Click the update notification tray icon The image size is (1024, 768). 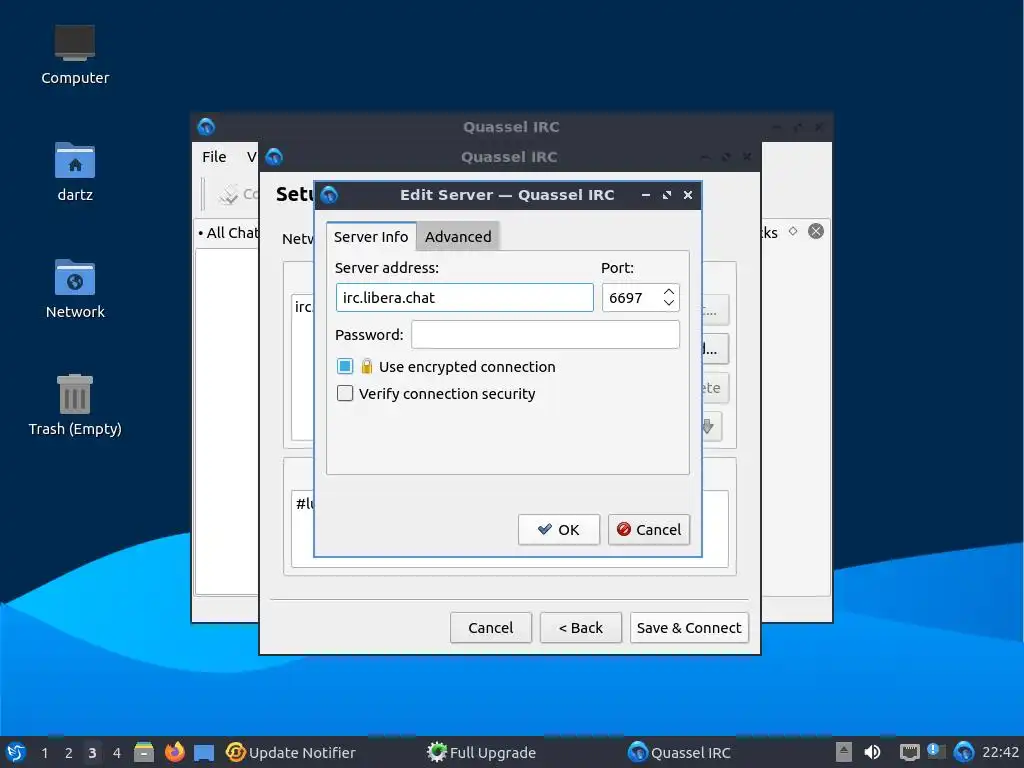click(x=936, y=751)
